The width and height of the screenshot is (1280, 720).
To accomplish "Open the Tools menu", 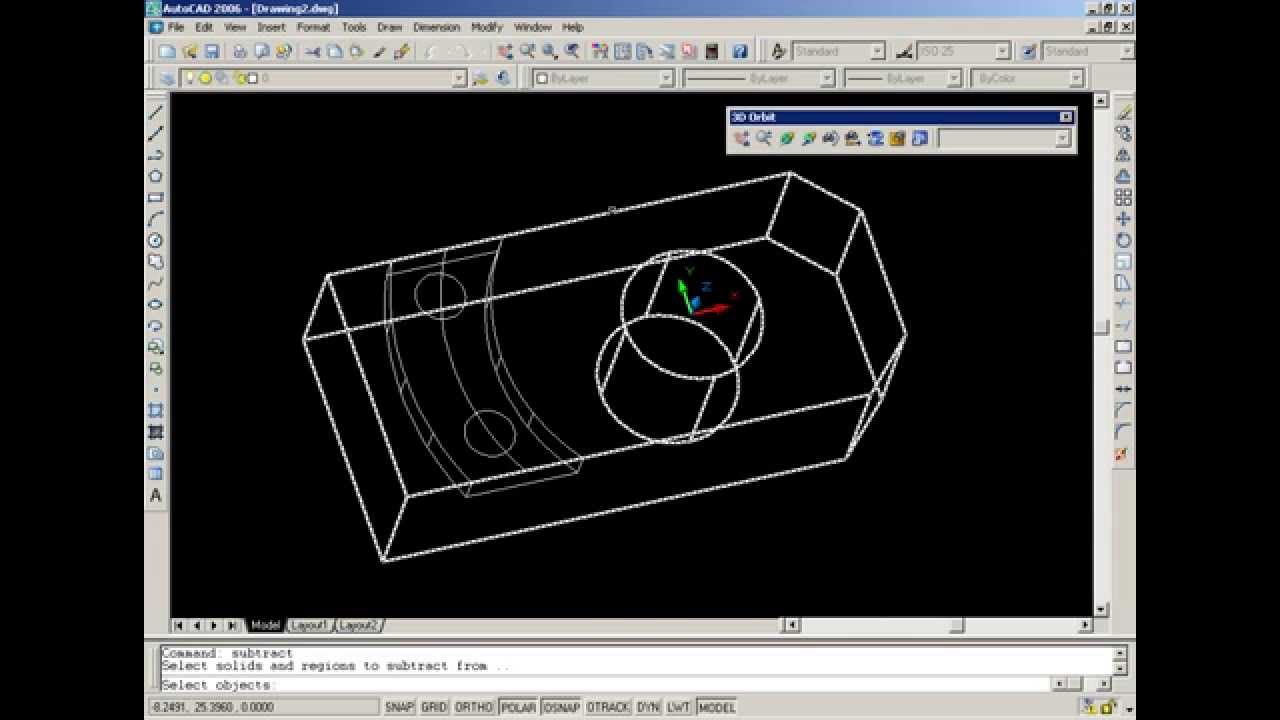I will pos(354,27).
